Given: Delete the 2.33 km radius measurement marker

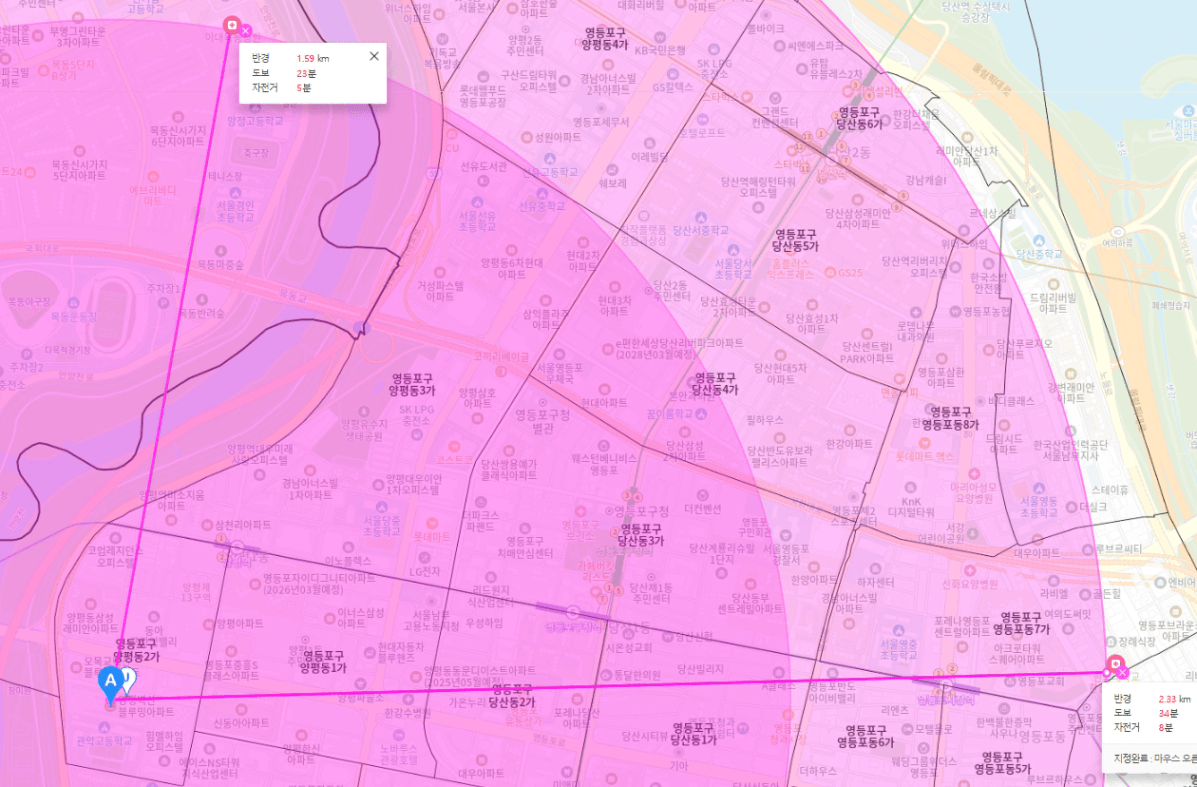Looking at the screenshot, I should [1123, 672].
